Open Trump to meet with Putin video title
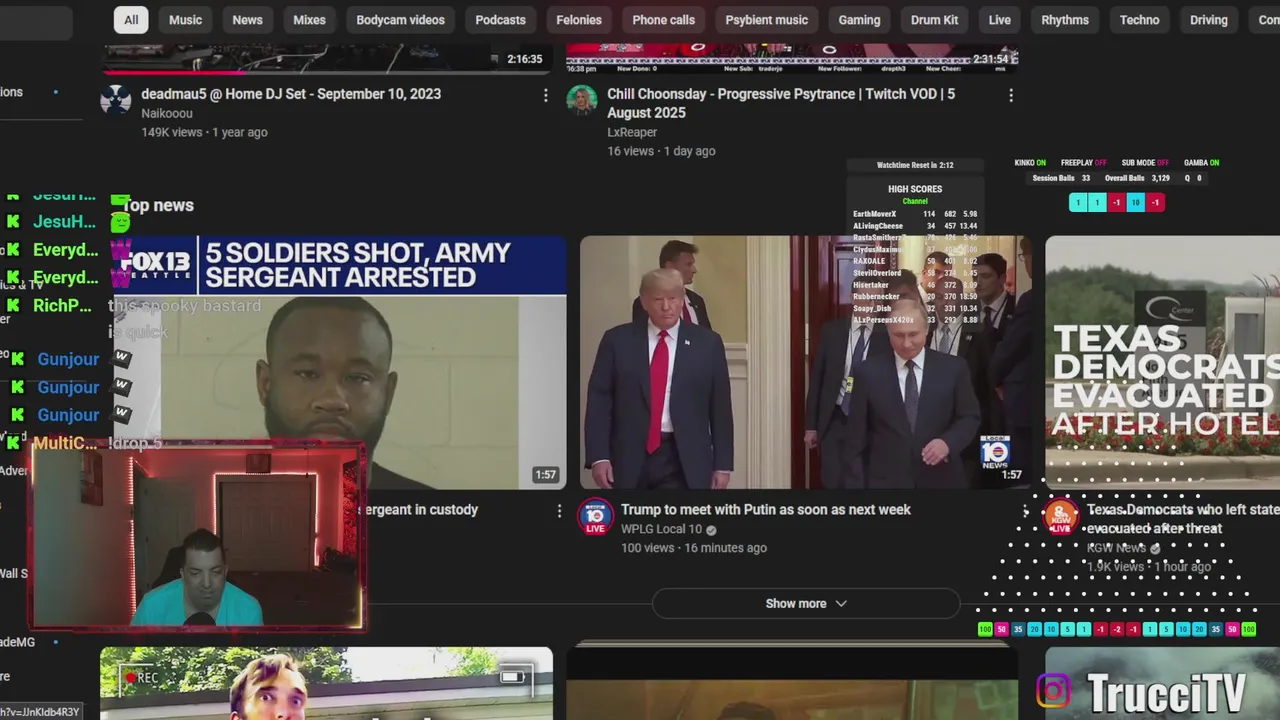The image size is (1280, 720). pos(766,510)
